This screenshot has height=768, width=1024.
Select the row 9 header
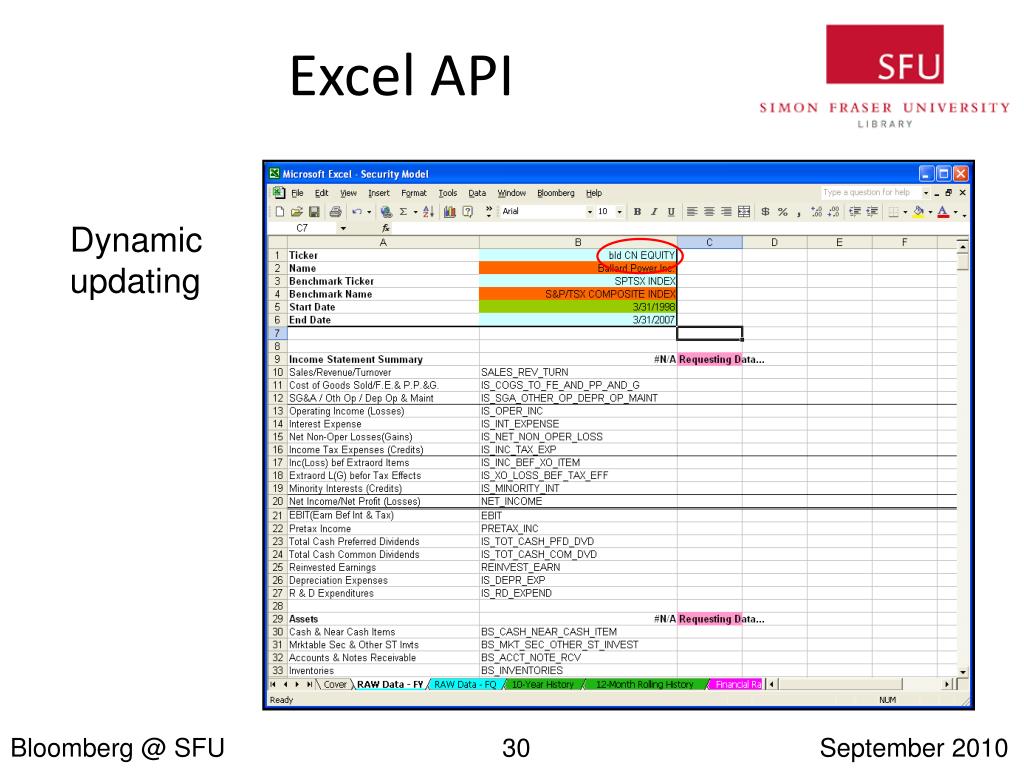pos(277,359)
